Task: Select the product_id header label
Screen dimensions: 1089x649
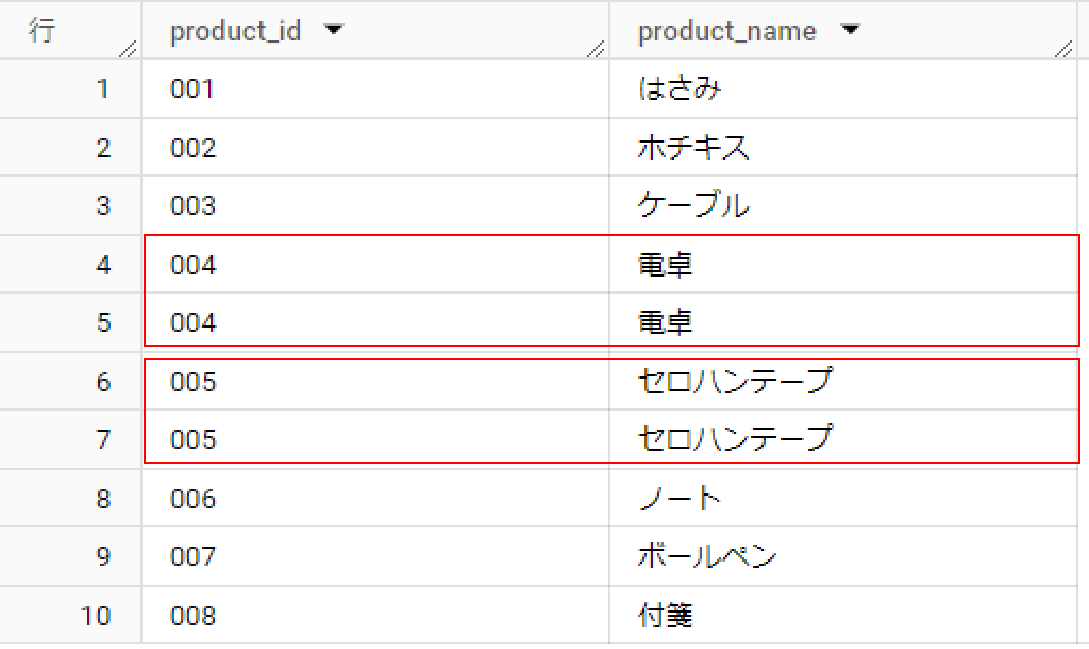Action: pos(237,31)
